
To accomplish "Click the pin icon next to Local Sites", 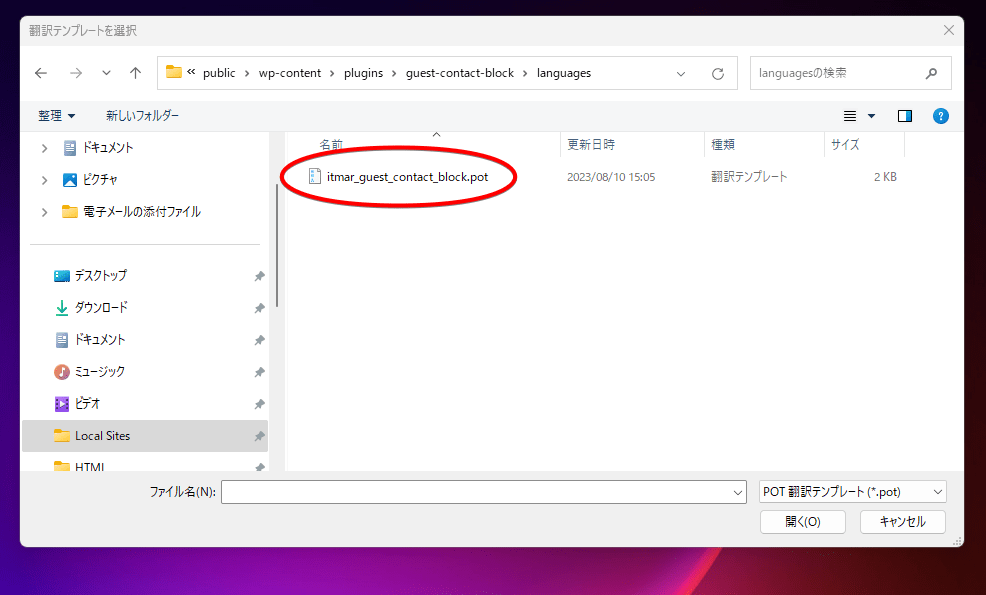I will point(259,436).
